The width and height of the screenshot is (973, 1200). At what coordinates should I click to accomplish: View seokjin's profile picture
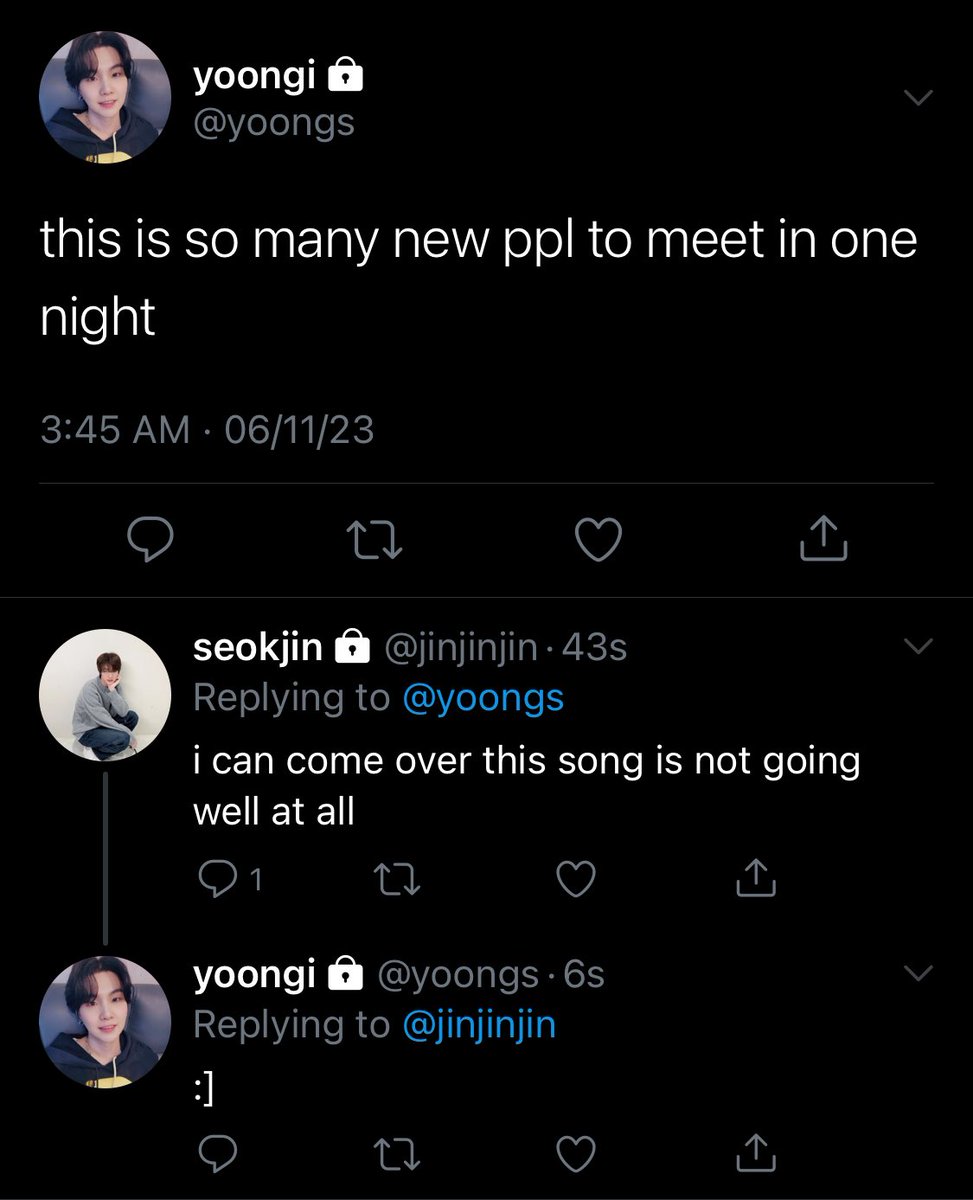tap(105, 695)
